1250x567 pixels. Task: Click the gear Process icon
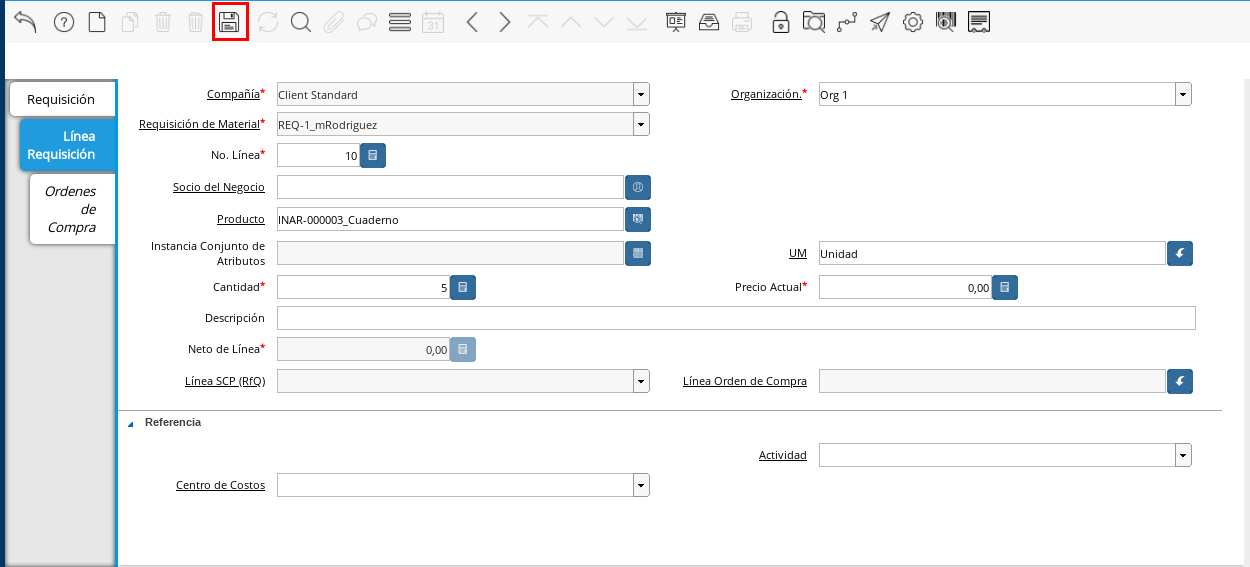click(x=912, y=22)
